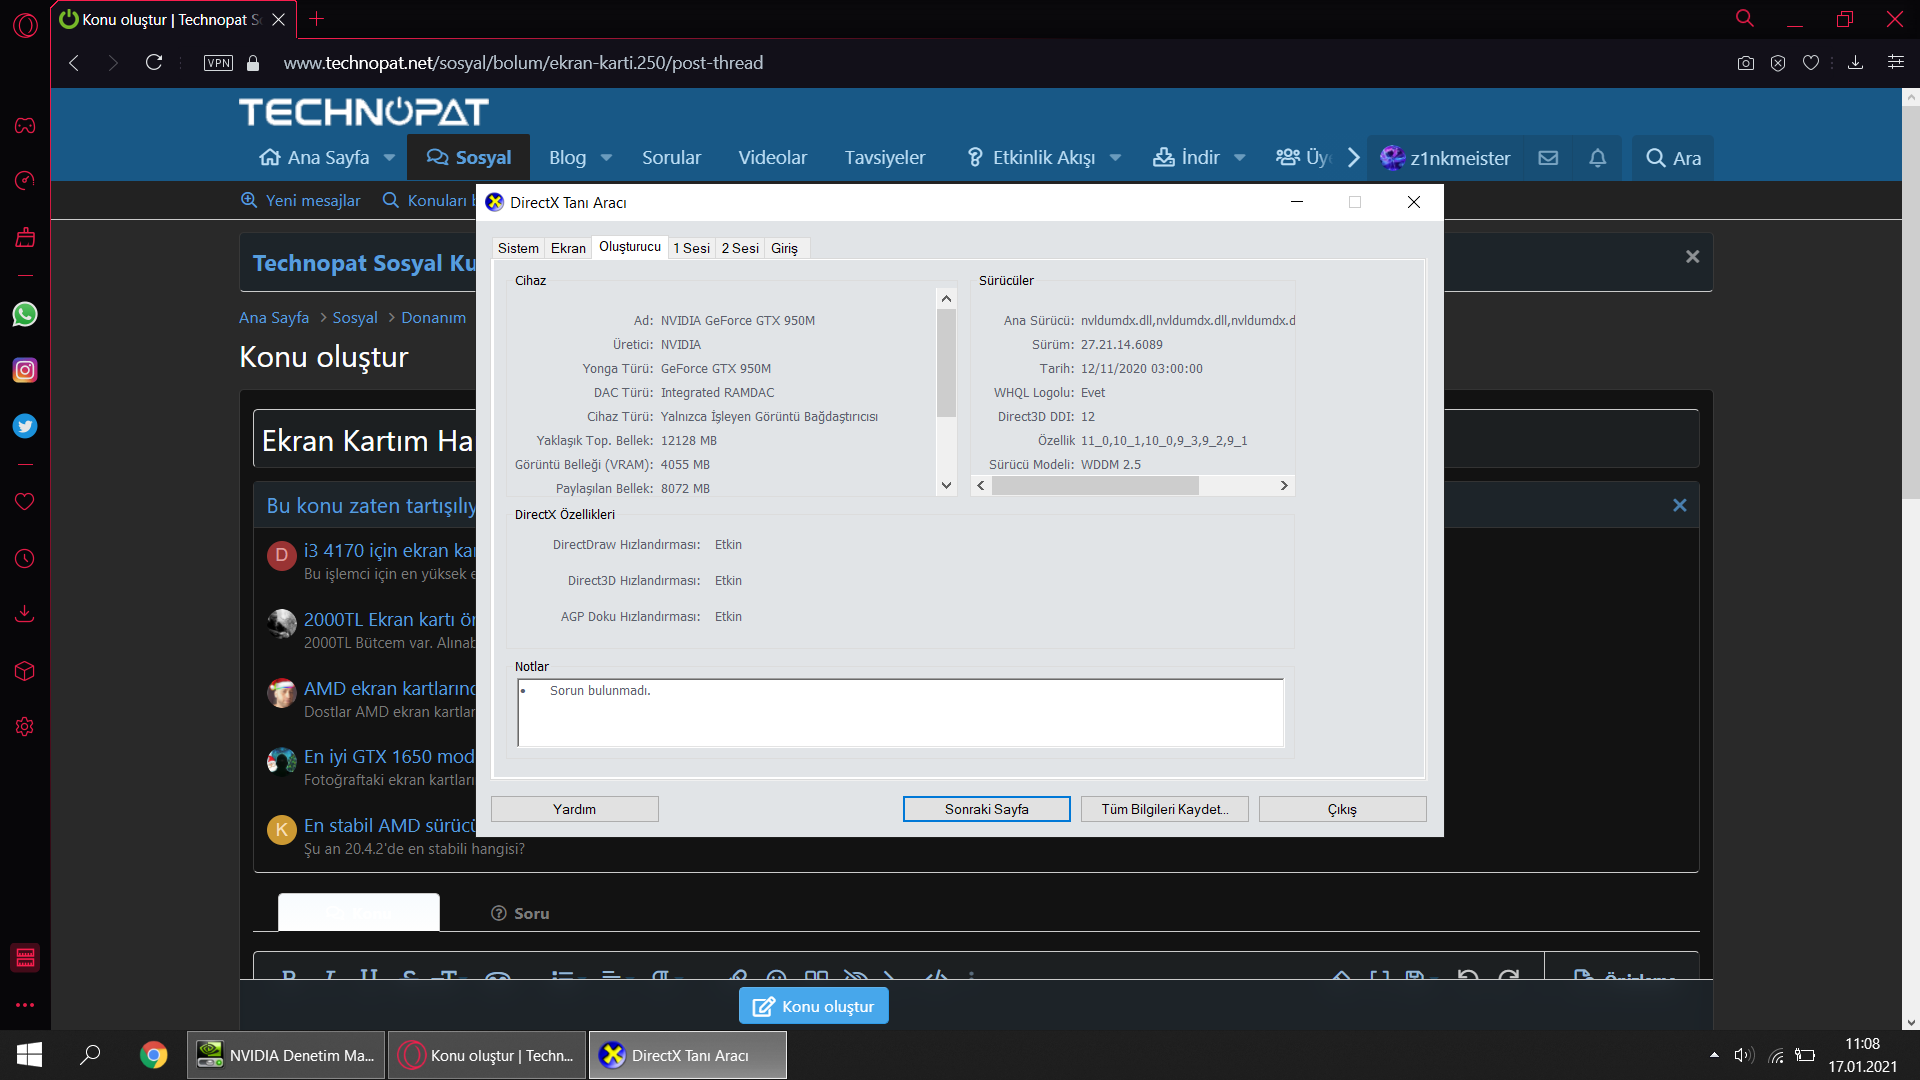Screen dimensions: 1920x1080
Task: Expand the Ana Sayfa dropdown arrow
Action: (389, 158)
